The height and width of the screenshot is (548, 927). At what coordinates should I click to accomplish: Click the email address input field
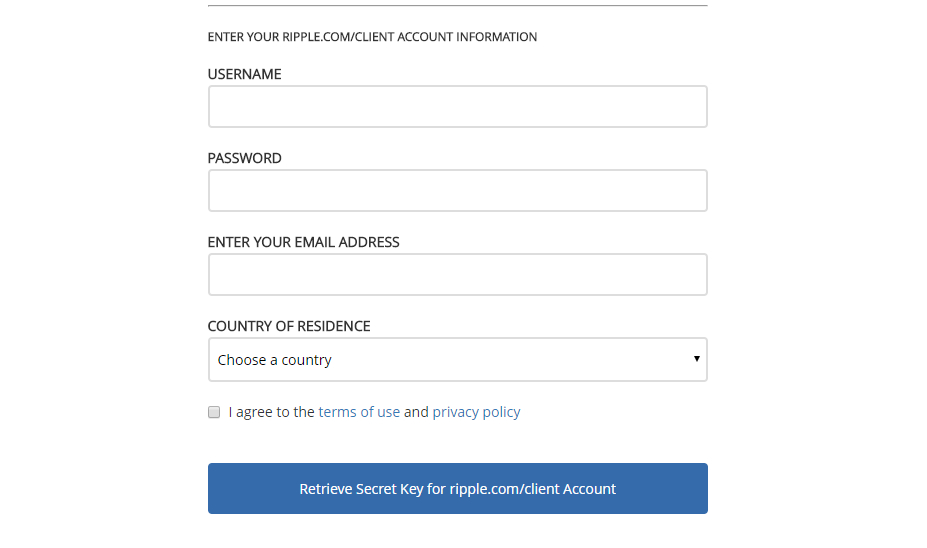(457, 275)
